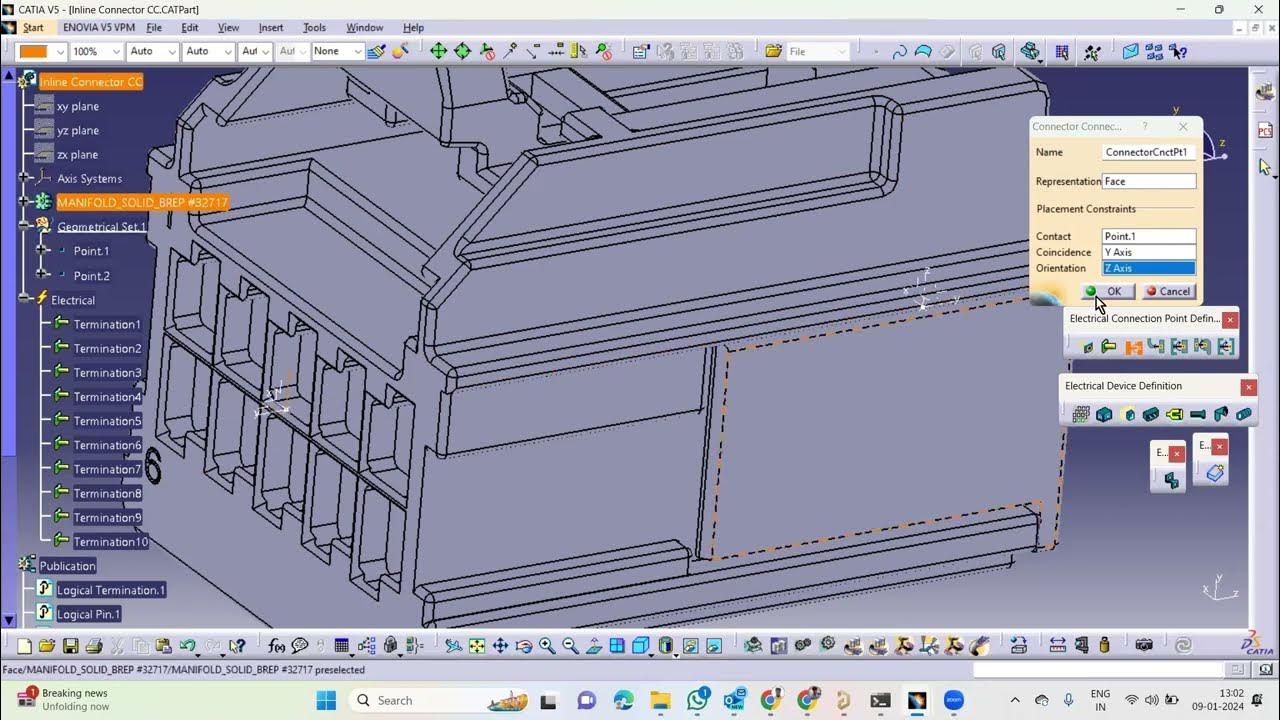Open the opacity 100% dropdown
Screen dimensions: 1280x720
(116, 51)
